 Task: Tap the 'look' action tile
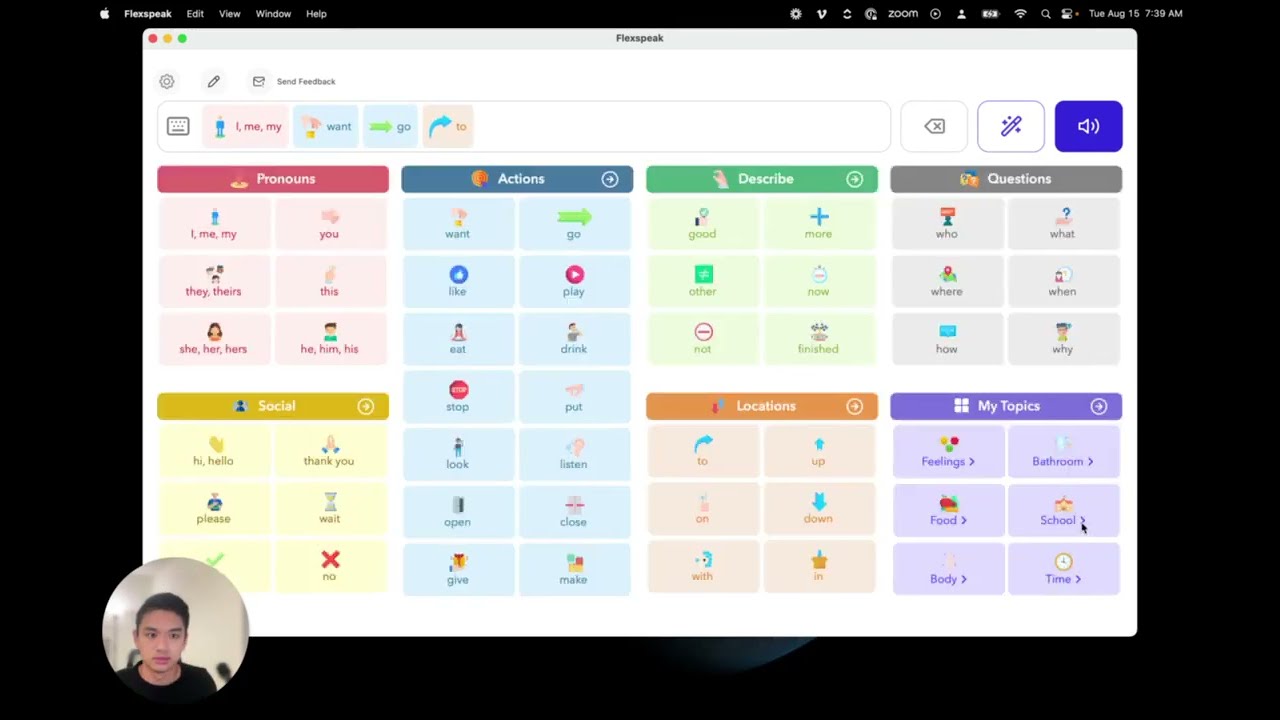tap(457, 454)
